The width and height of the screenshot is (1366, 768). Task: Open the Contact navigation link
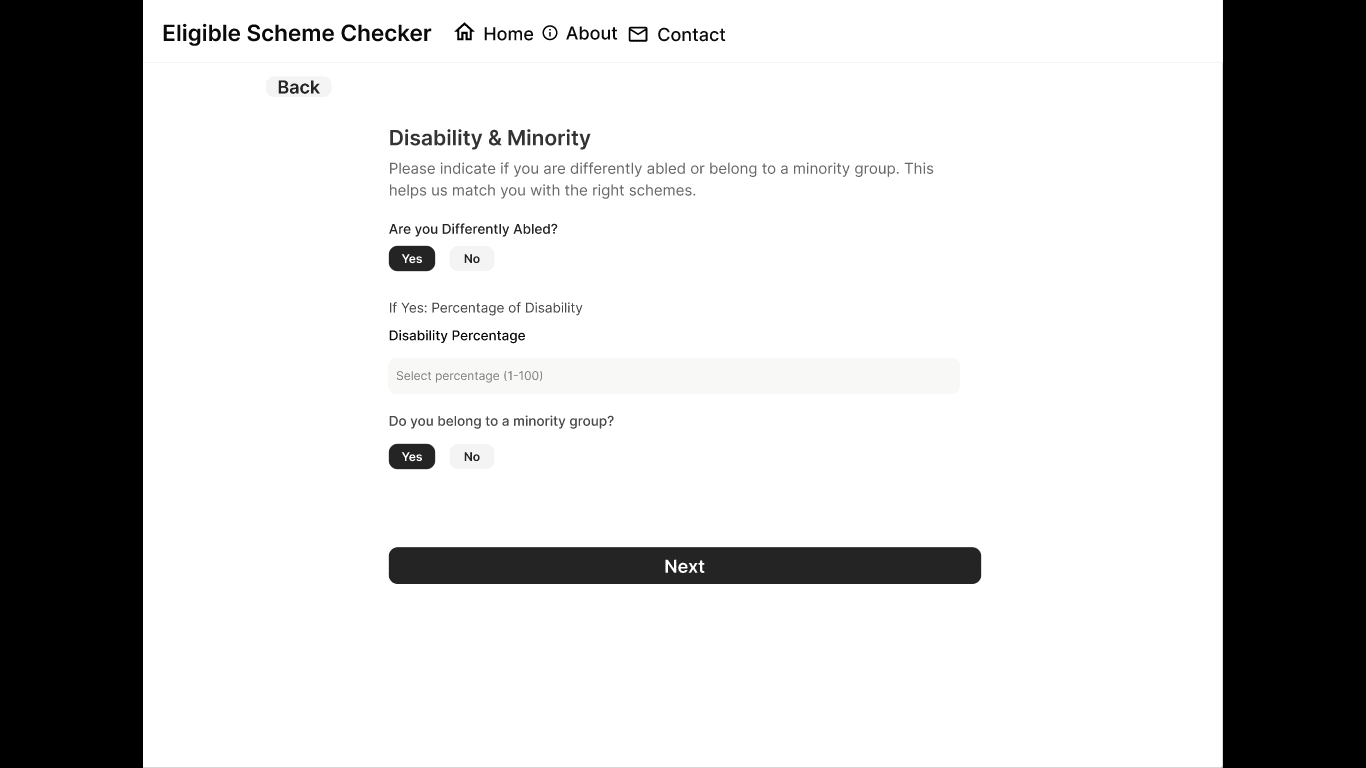[691, 34]
